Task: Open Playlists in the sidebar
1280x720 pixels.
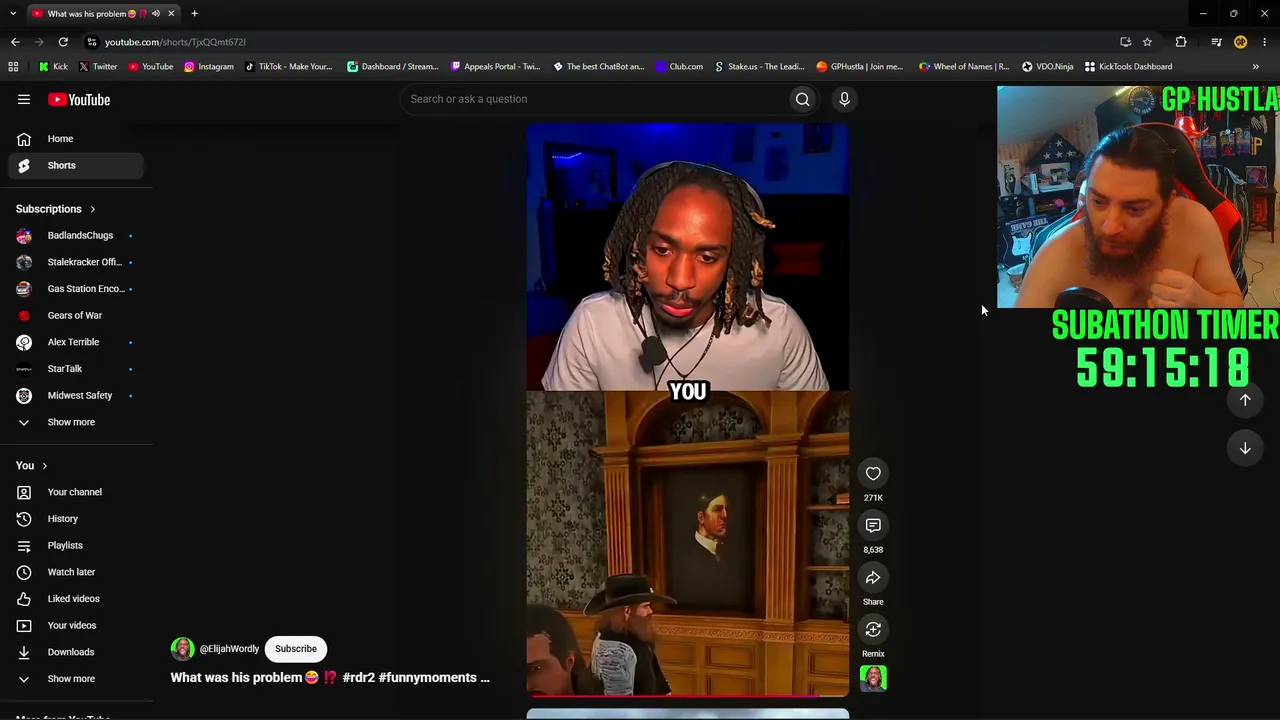Action: tap(76, 546)
